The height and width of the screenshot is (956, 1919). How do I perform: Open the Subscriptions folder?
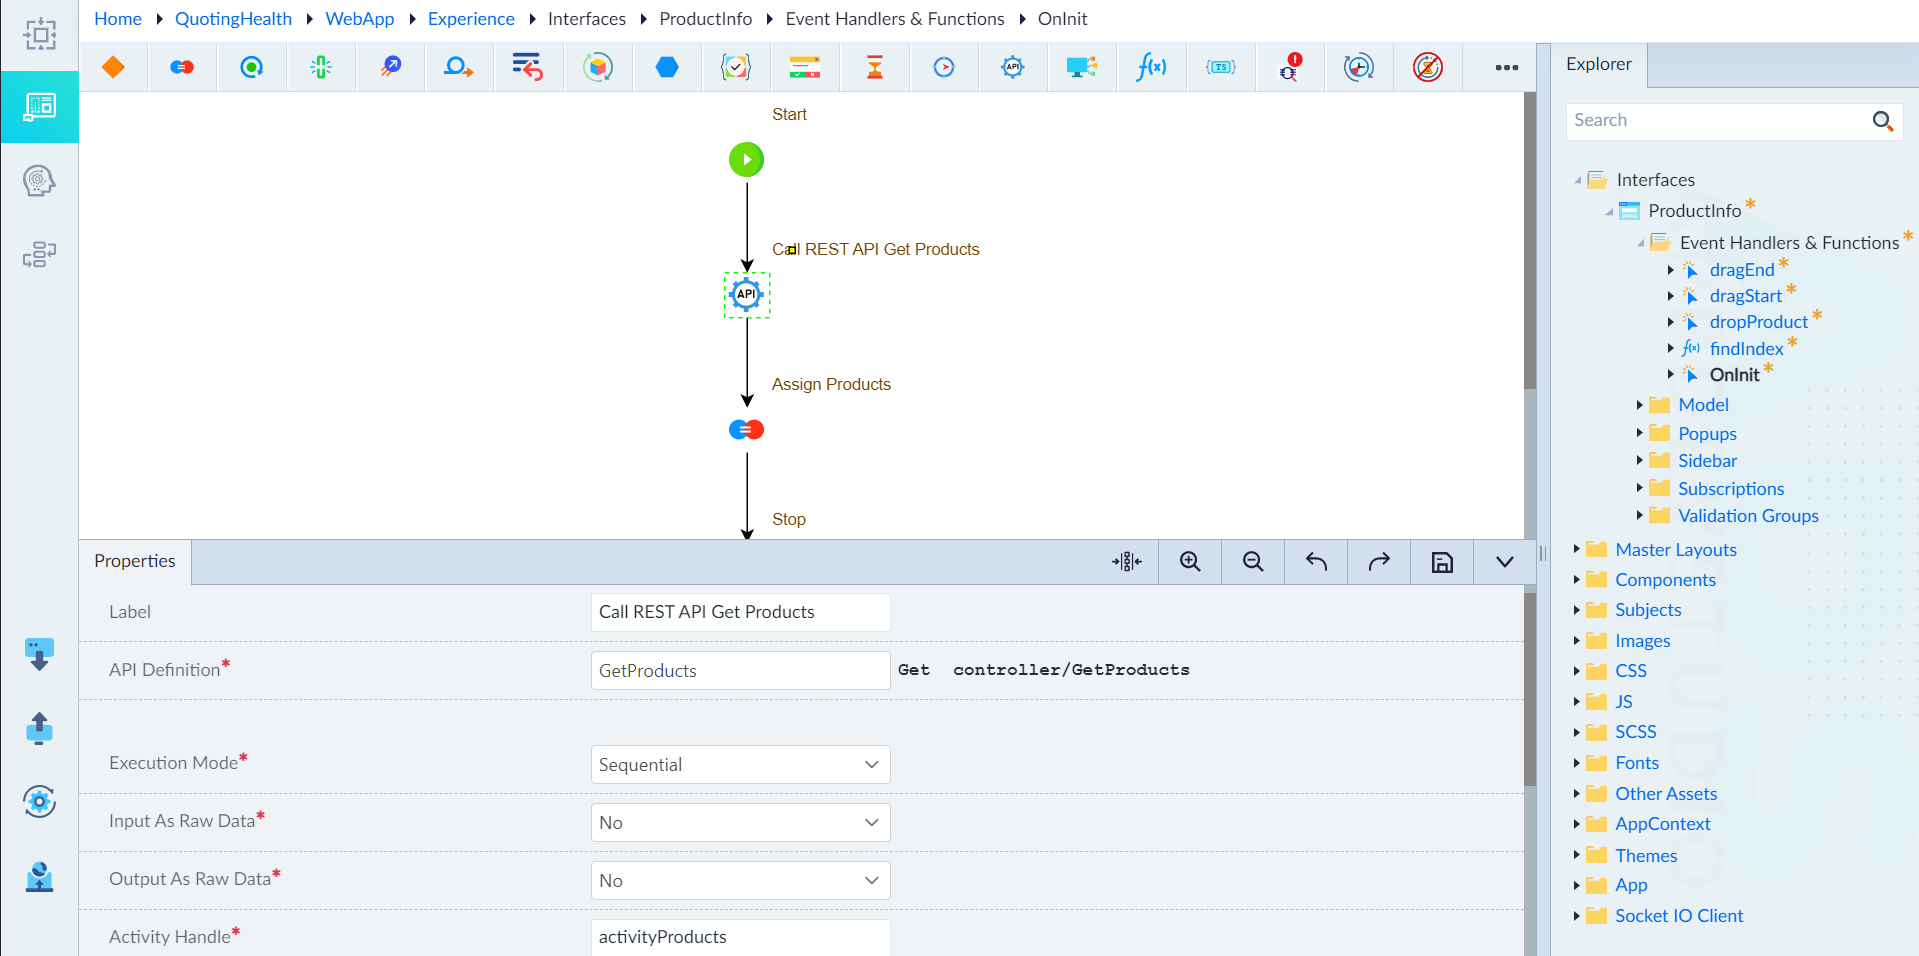pos(1731,489)
